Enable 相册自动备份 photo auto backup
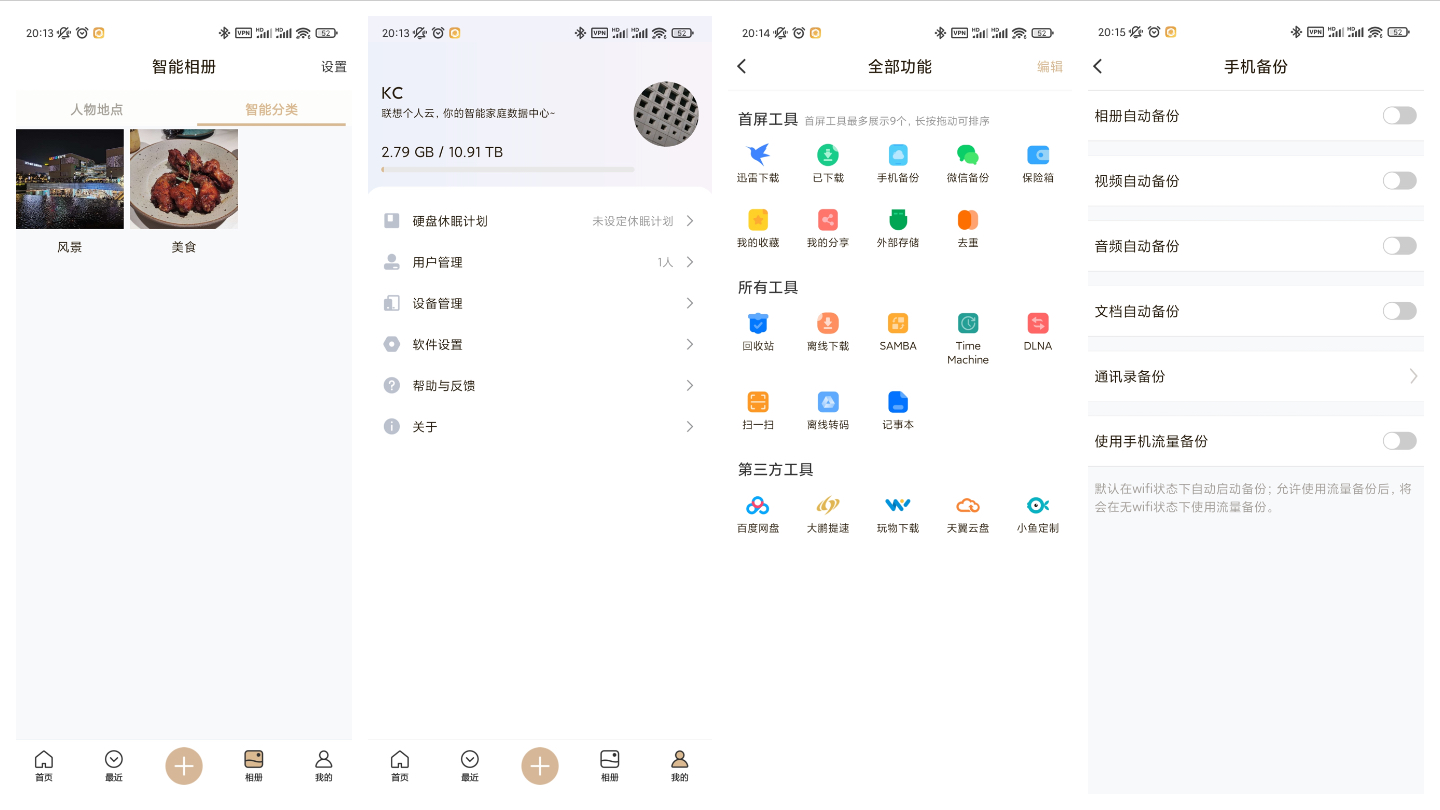Image resolution: width=1440 pixels, height=810 pixels. tap(1398, 115)
